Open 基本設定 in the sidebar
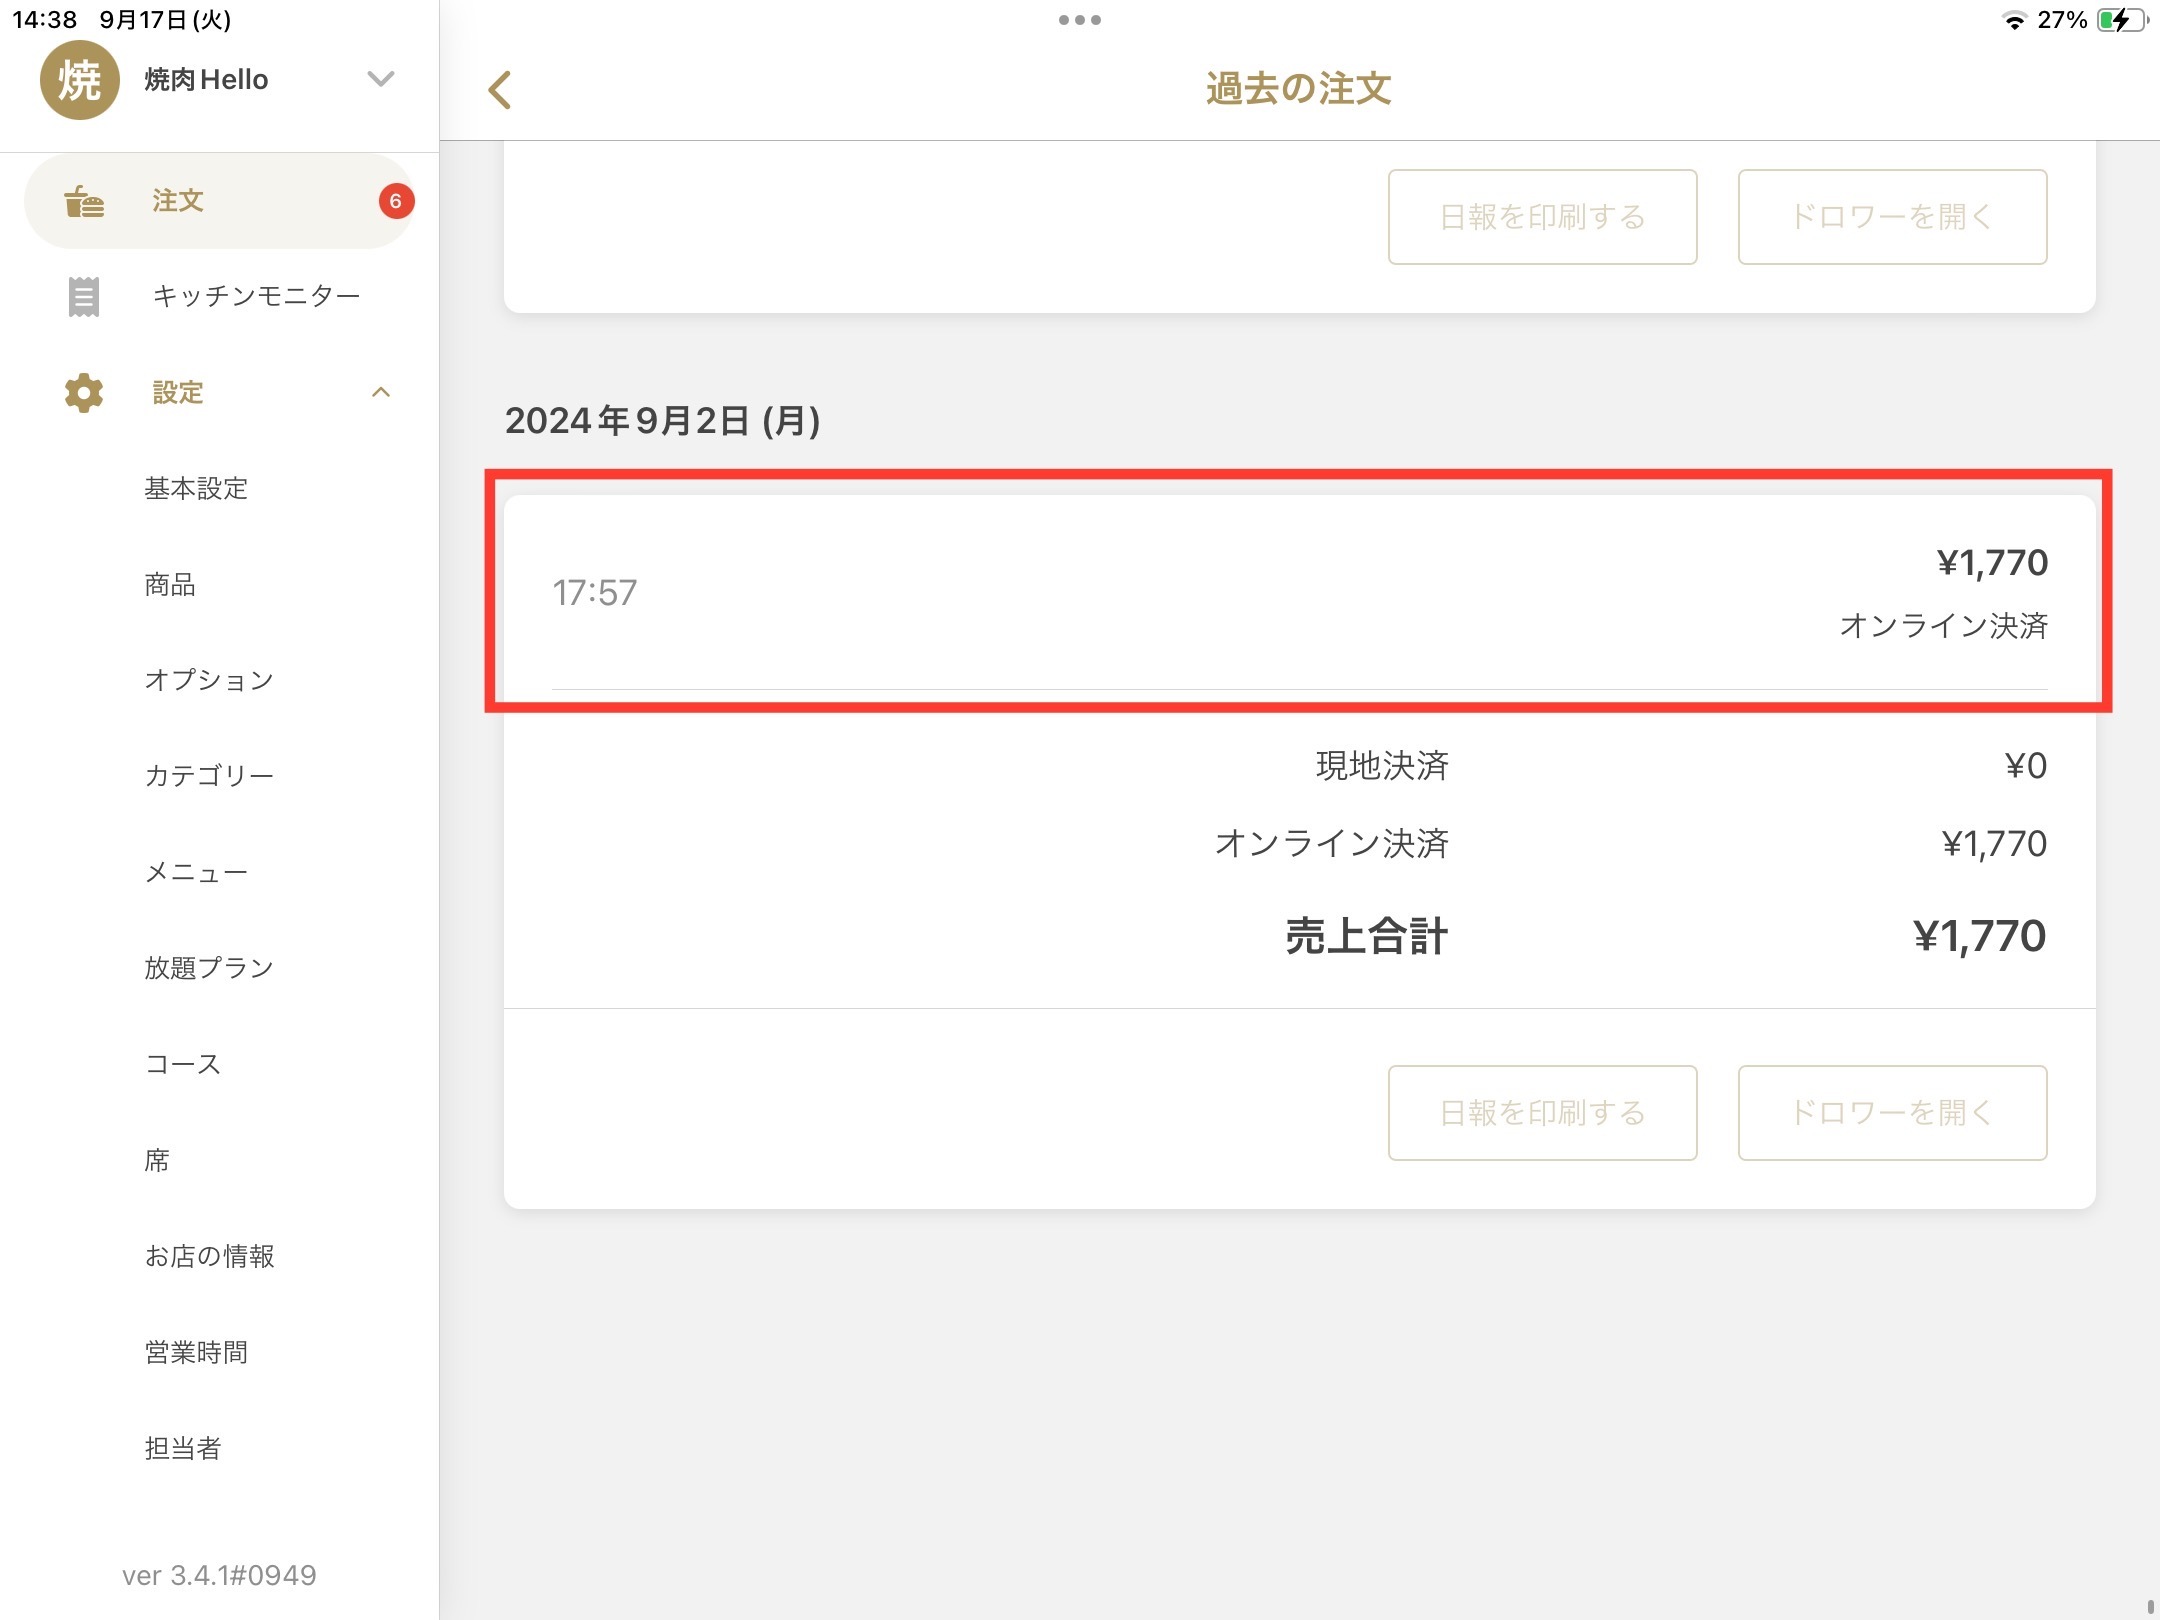The width and height of the screenshot is (2160, 1620). click(196, 488)
